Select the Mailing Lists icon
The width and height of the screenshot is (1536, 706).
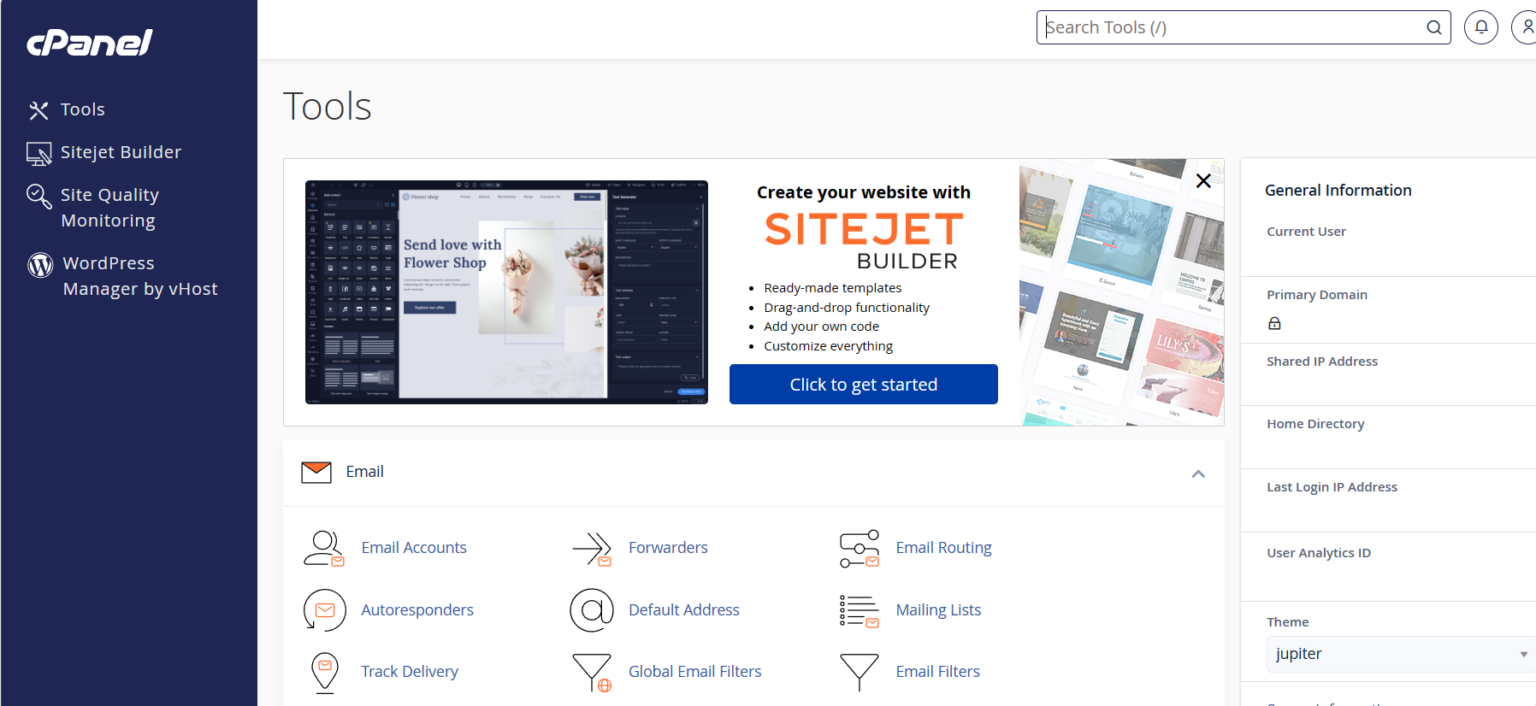[x=859, y=610]
